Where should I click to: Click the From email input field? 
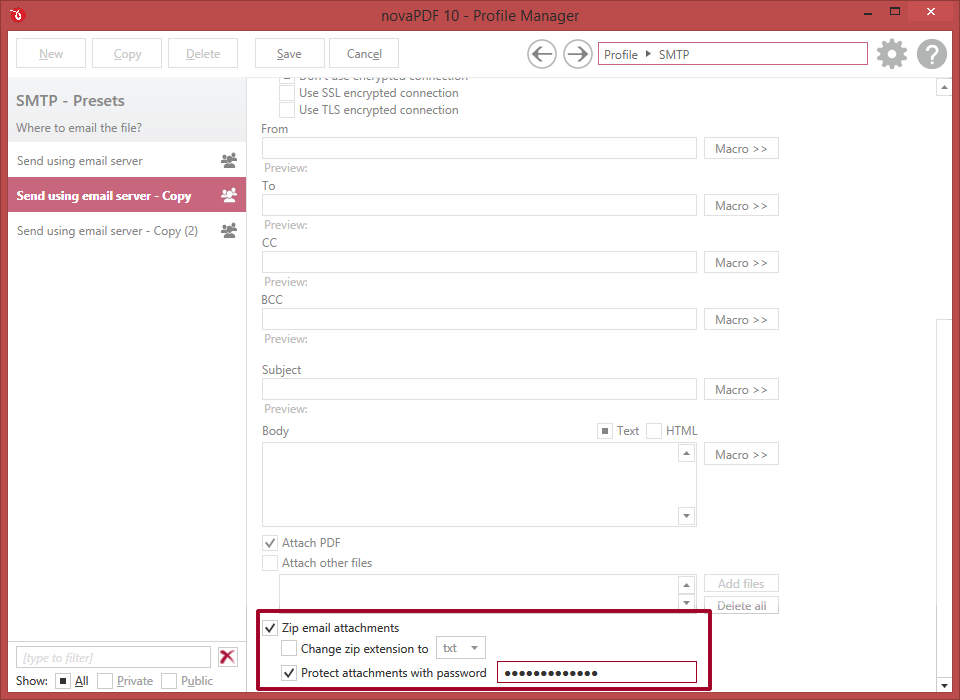[479, 148]
